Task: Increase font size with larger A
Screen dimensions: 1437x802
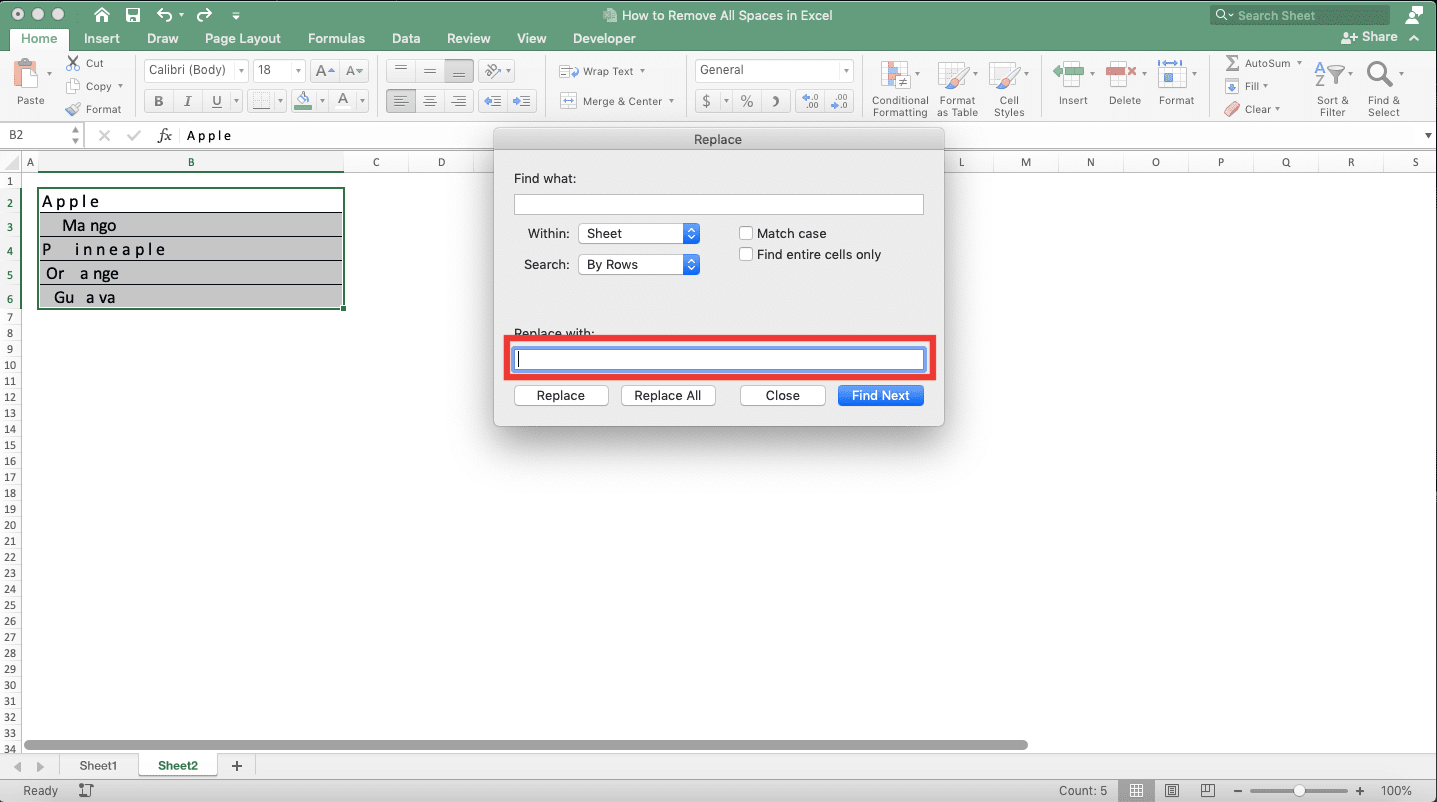Action: (x=324, y=71)
